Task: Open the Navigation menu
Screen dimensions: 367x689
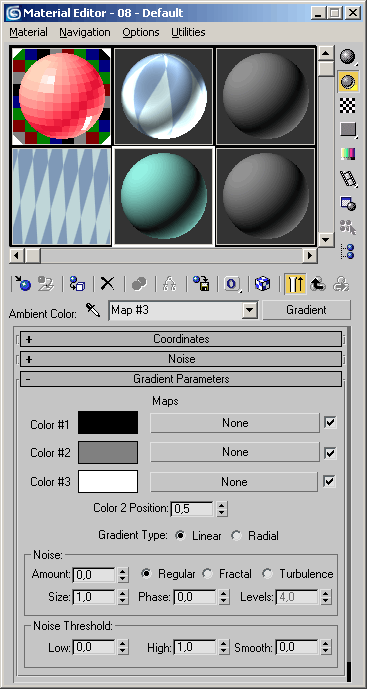Action: [85, 33]
